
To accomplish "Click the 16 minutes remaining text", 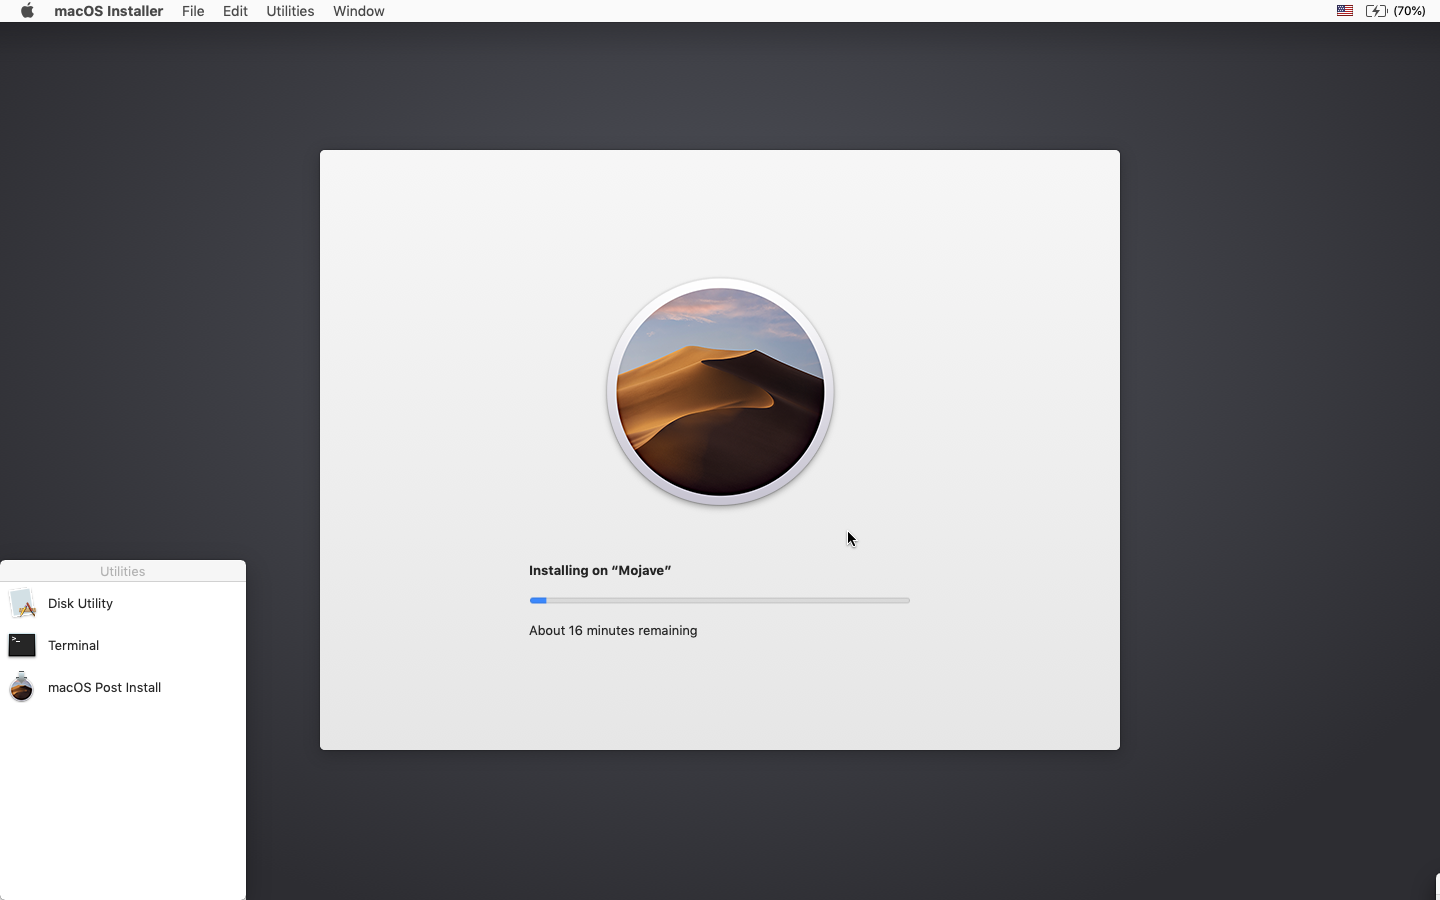I will coord(613,631).
